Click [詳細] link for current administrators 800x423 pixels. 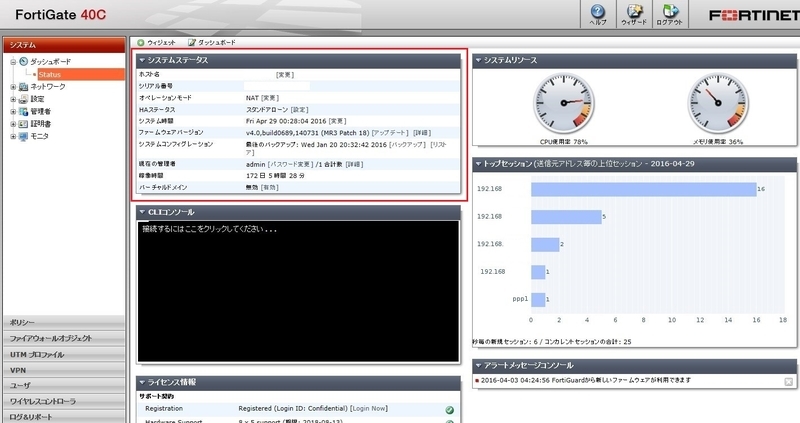click(354, 164)
